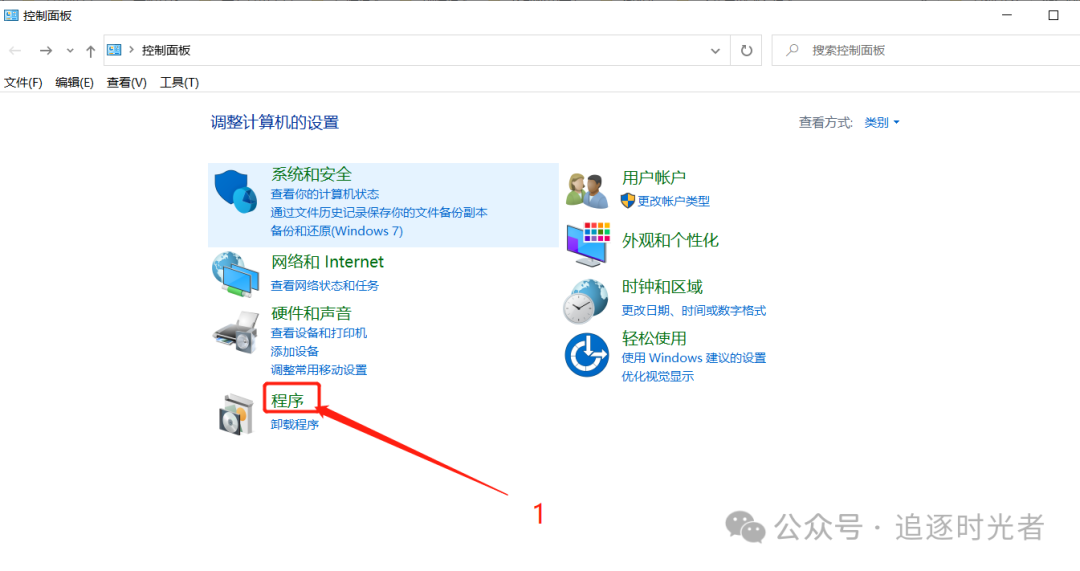Image resolution: width=1080 pixels, height=571 pixels.
Task: Open the 时钟和区域 category
Action: click(x=662, y=287)
